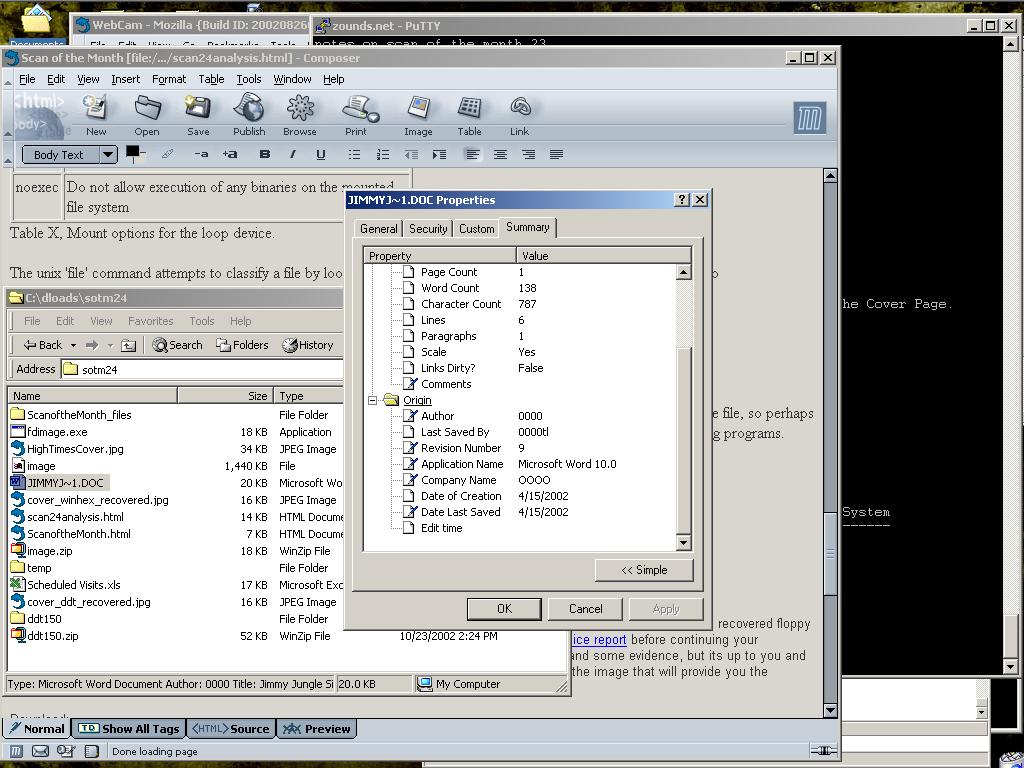Click the << Simple button

point(644,570)
